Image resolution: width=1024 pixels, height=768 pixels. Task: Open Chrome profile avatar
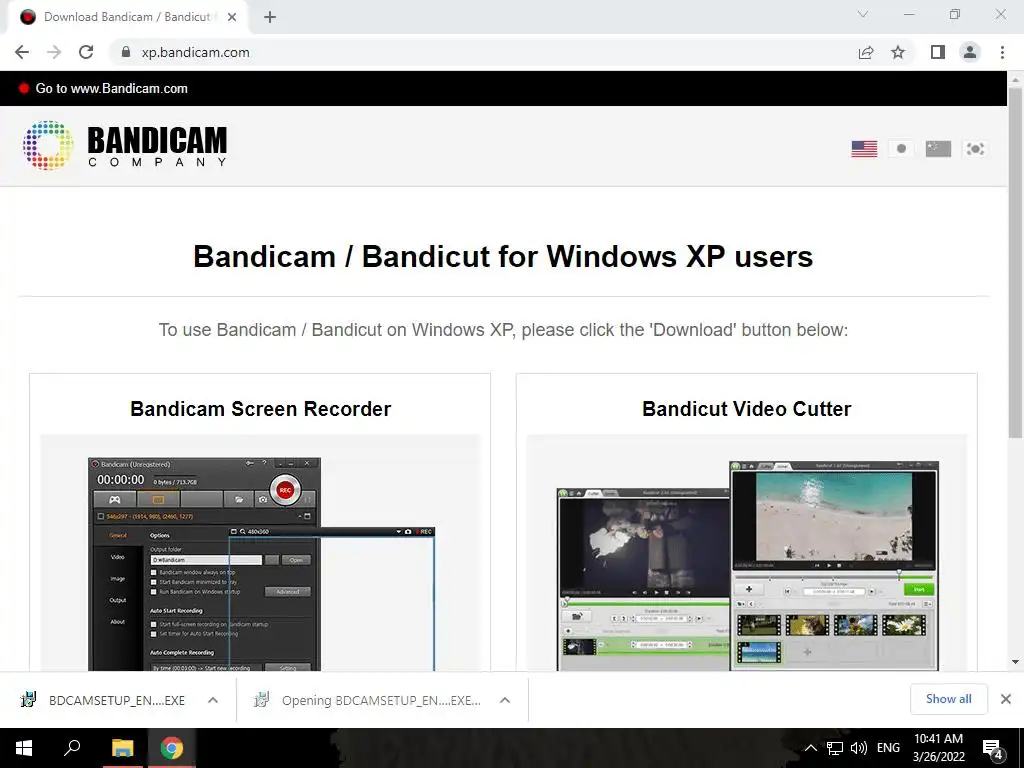coord(970,52)
